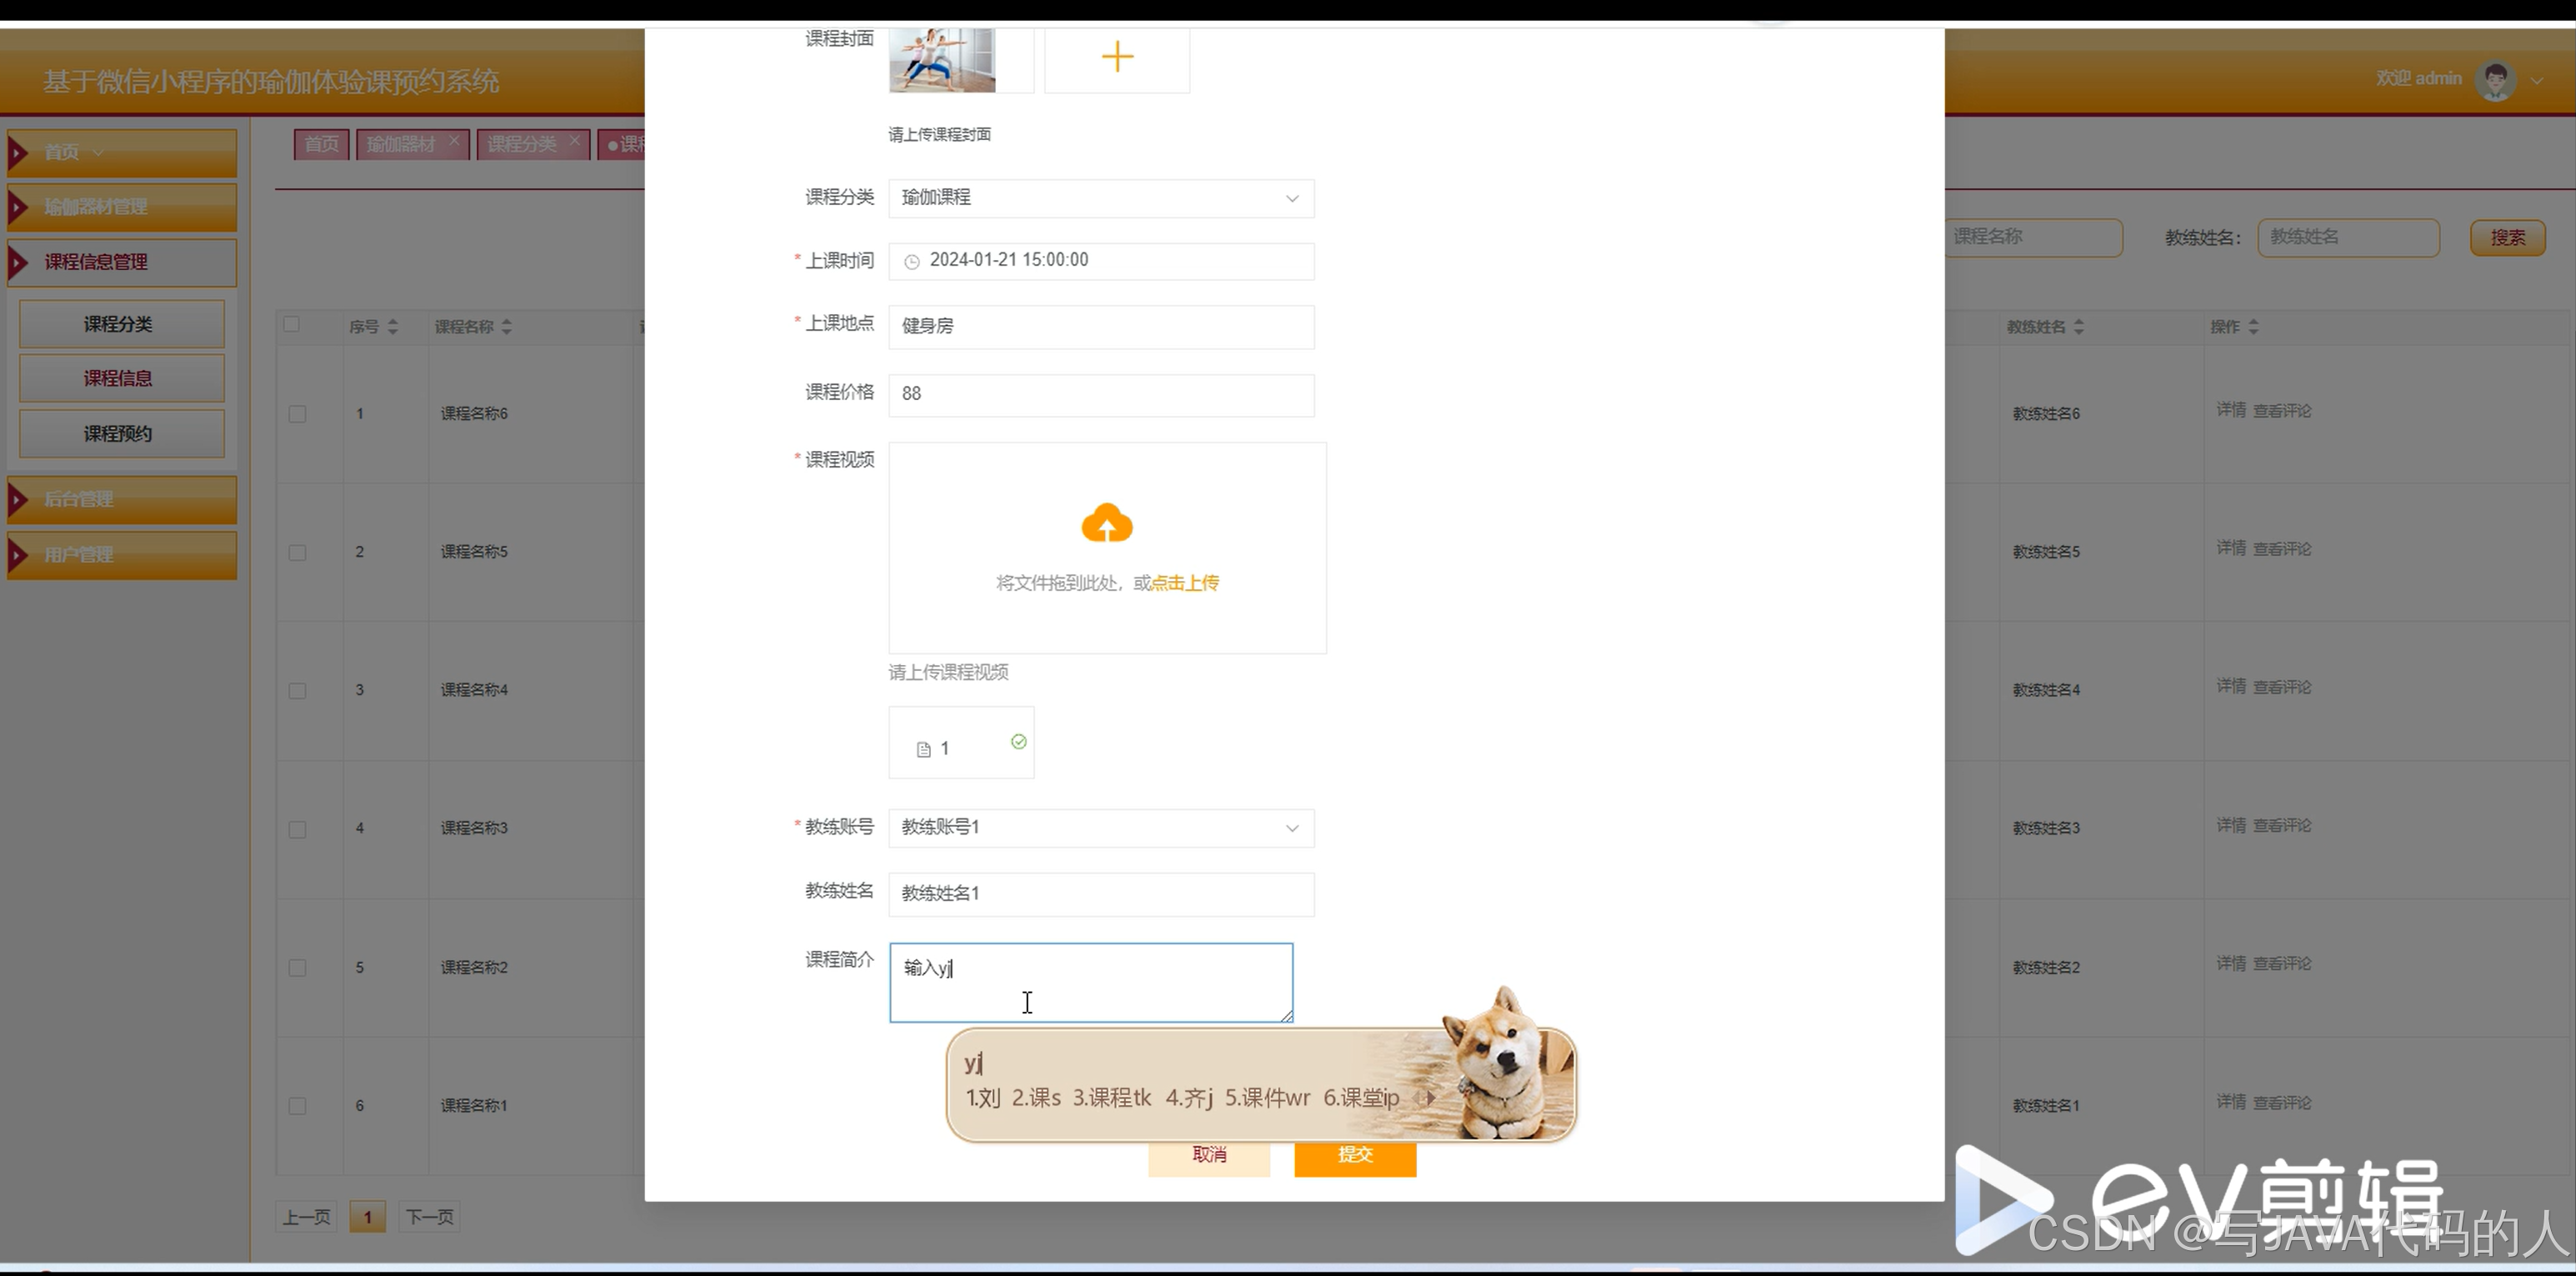Click the sort arrows beside 教练姓名 column

[x=2079, y=327]
